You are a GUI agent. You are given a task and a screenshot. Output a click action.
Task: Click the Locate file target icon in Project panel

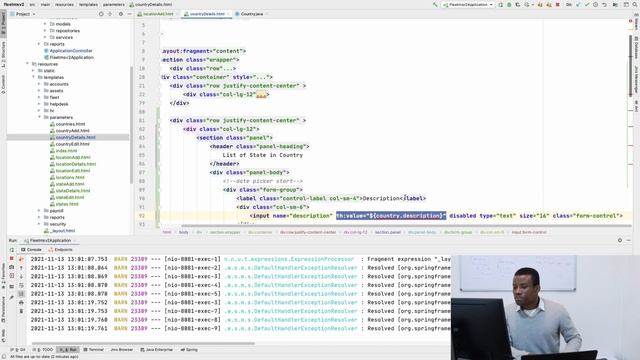[x=101, y=14]
